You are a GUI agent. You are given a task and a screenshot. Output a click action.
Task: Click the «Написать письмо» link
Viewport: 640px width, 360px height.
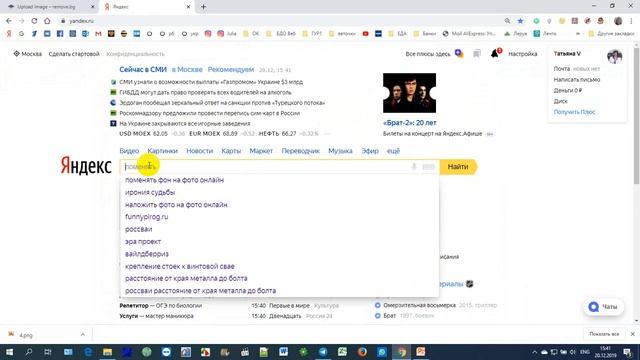click(577, 80)
